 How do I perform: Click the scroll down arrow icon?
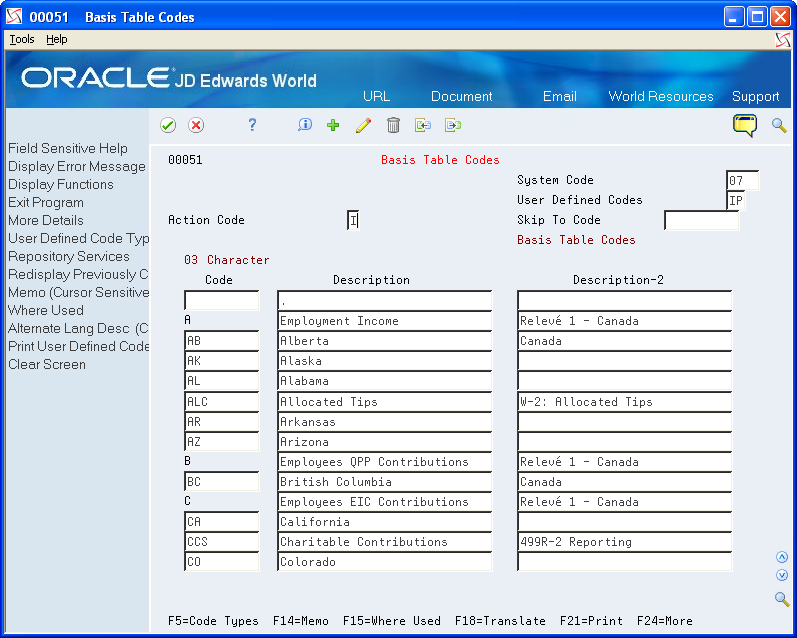[782, 575]
